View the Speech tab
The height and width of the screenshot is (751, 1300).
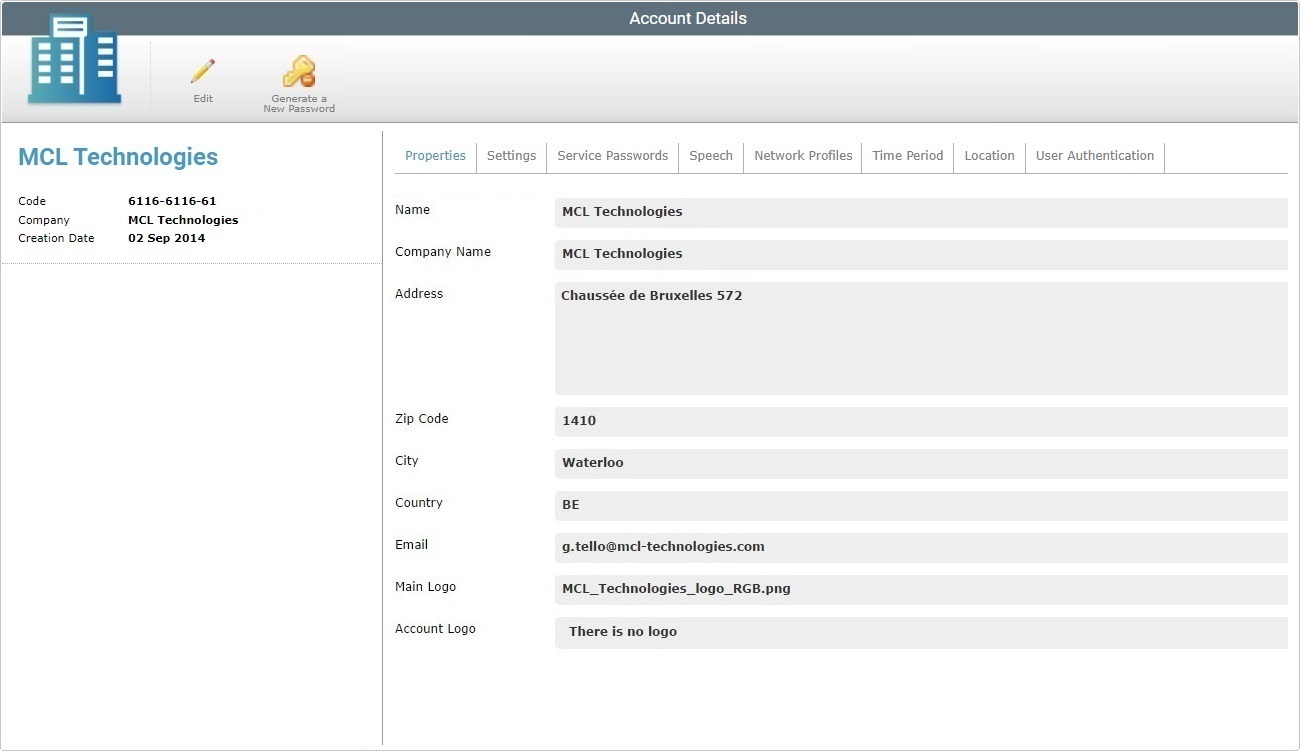710,156
